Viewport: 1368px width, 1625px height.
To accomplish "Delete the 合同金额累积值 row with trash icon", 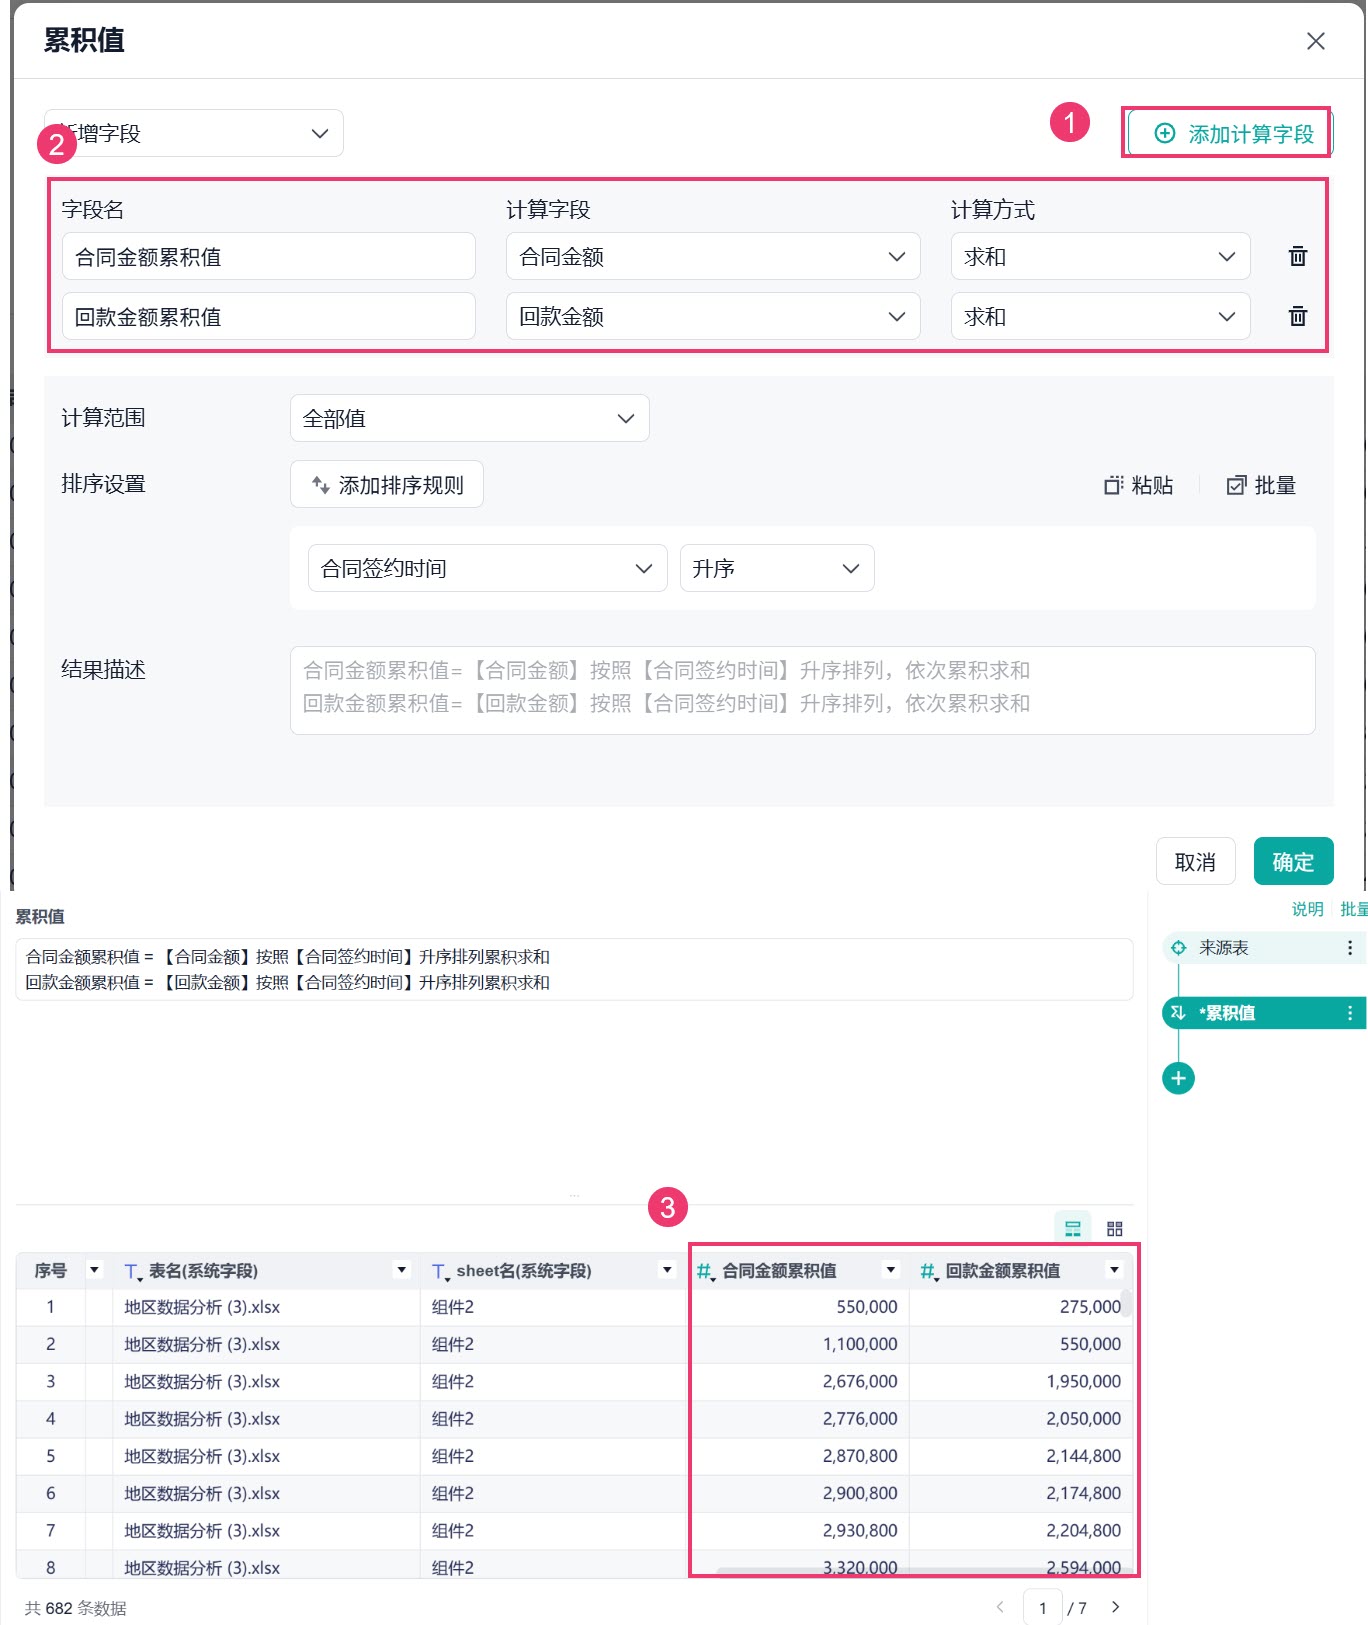I will (x=1298, y=256).
